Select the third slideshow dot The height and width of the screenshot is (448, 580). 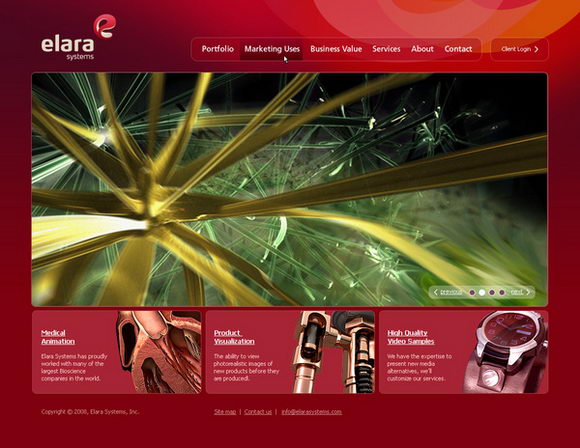pyautogui.click(x=492, y=292)
